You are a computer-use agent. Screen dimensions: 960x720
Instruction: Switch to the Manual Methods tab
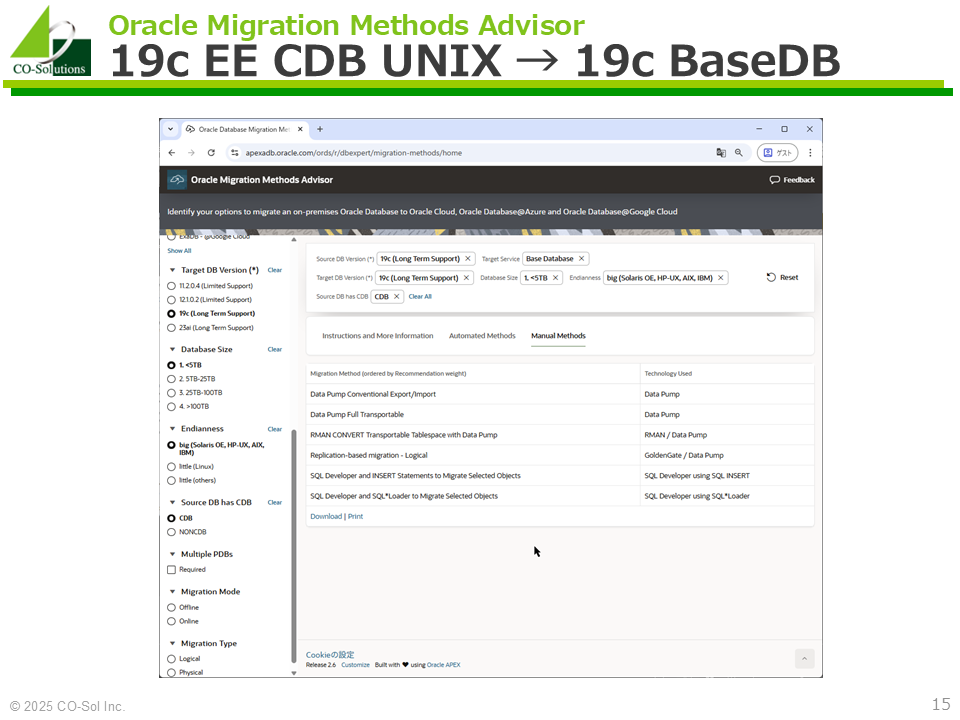click(558, 336)
